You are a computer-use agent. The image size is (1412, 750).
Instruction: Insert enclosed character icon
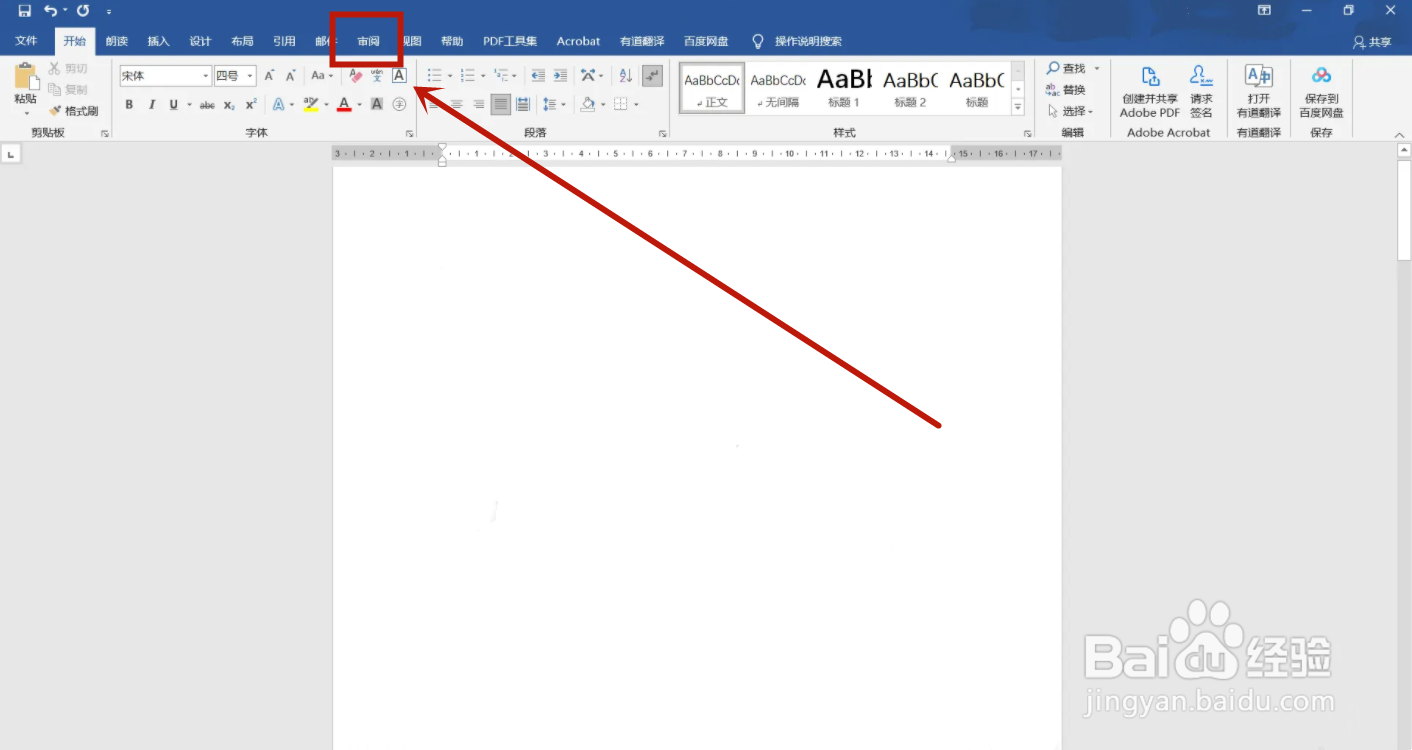399,104
